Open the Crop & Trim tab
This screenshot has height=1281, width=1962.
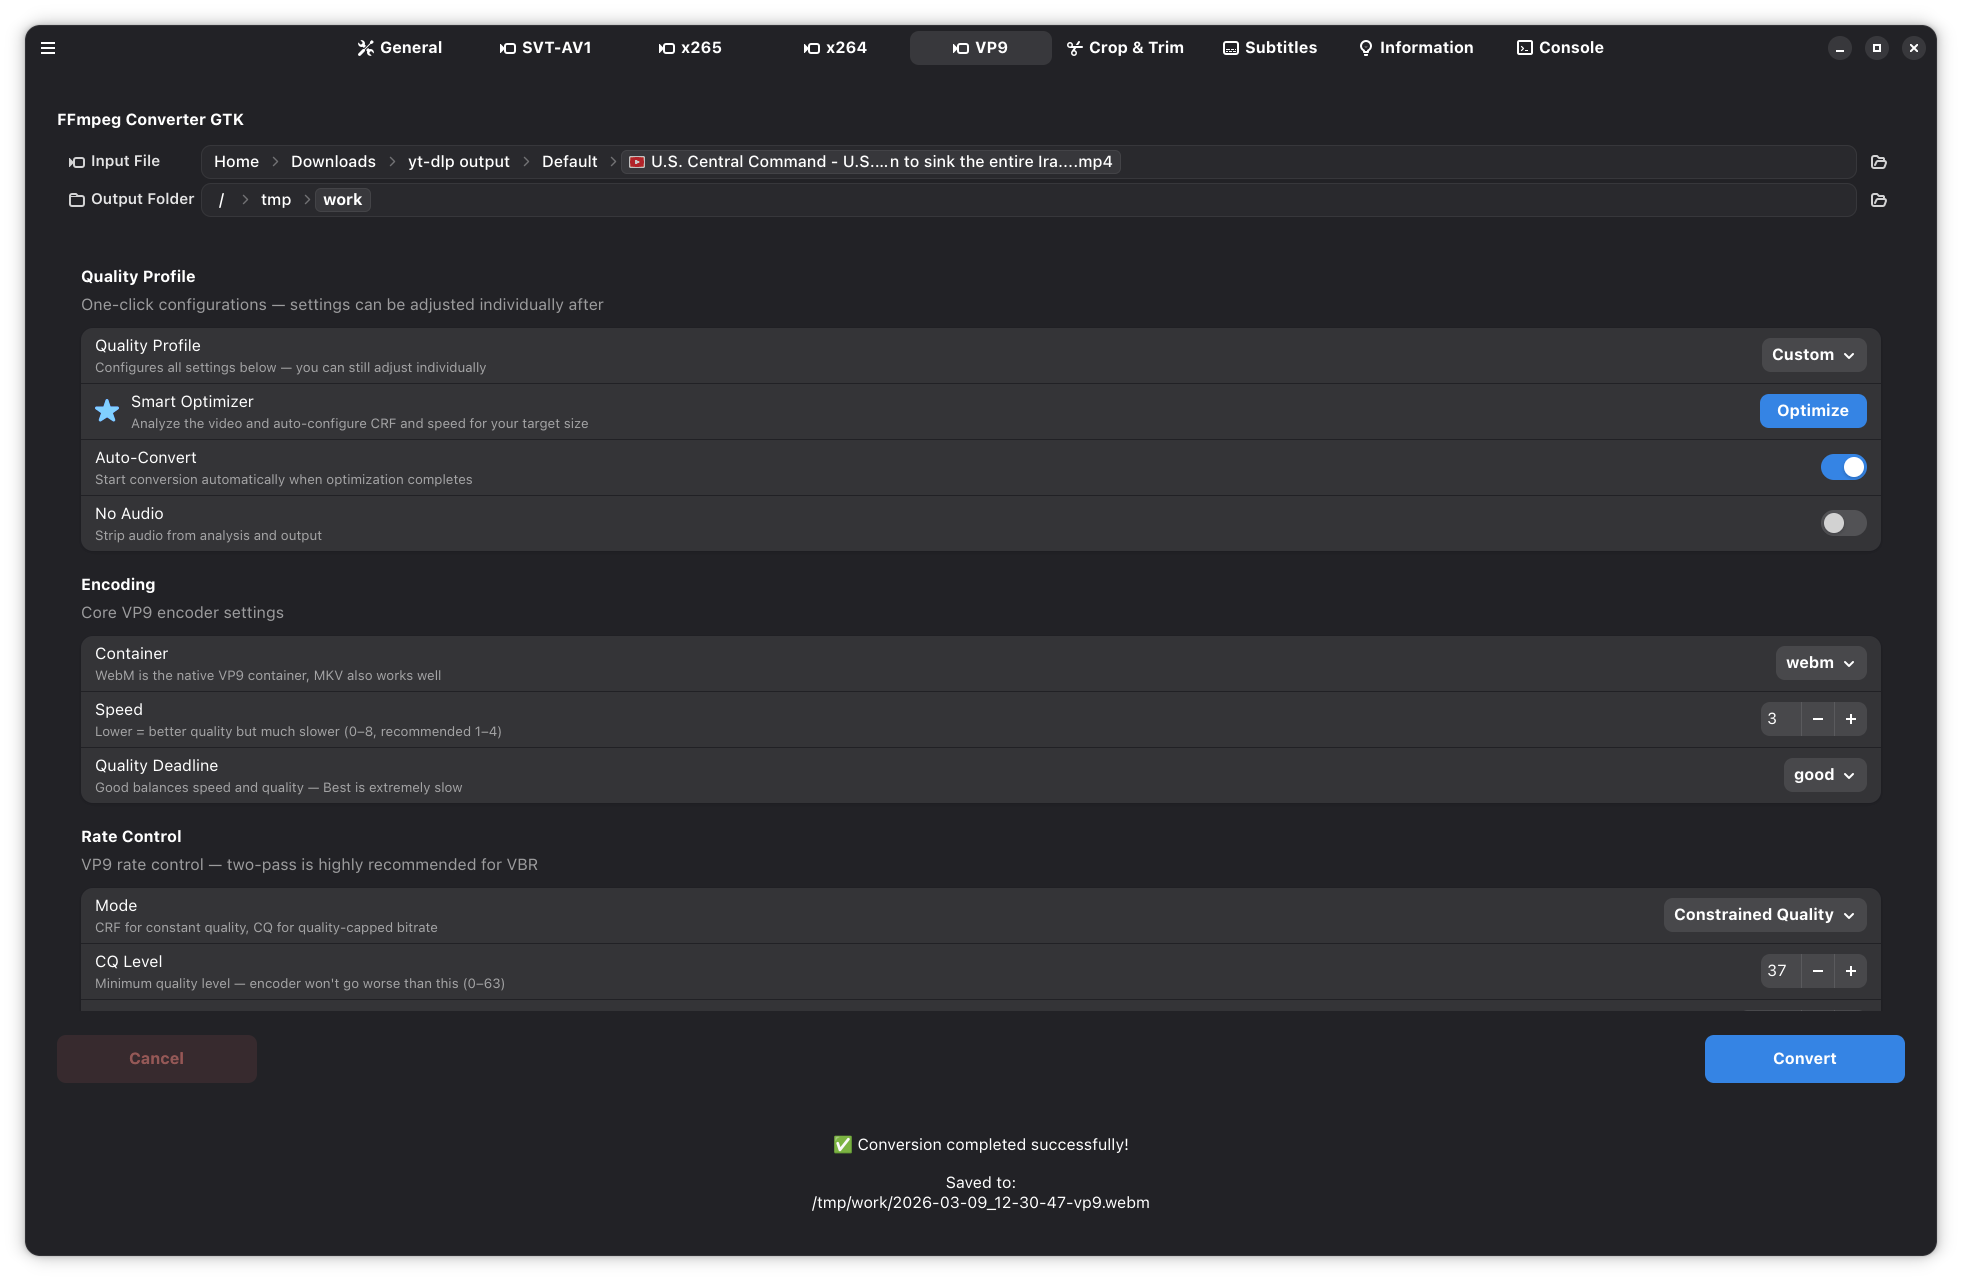[1125, 48]
